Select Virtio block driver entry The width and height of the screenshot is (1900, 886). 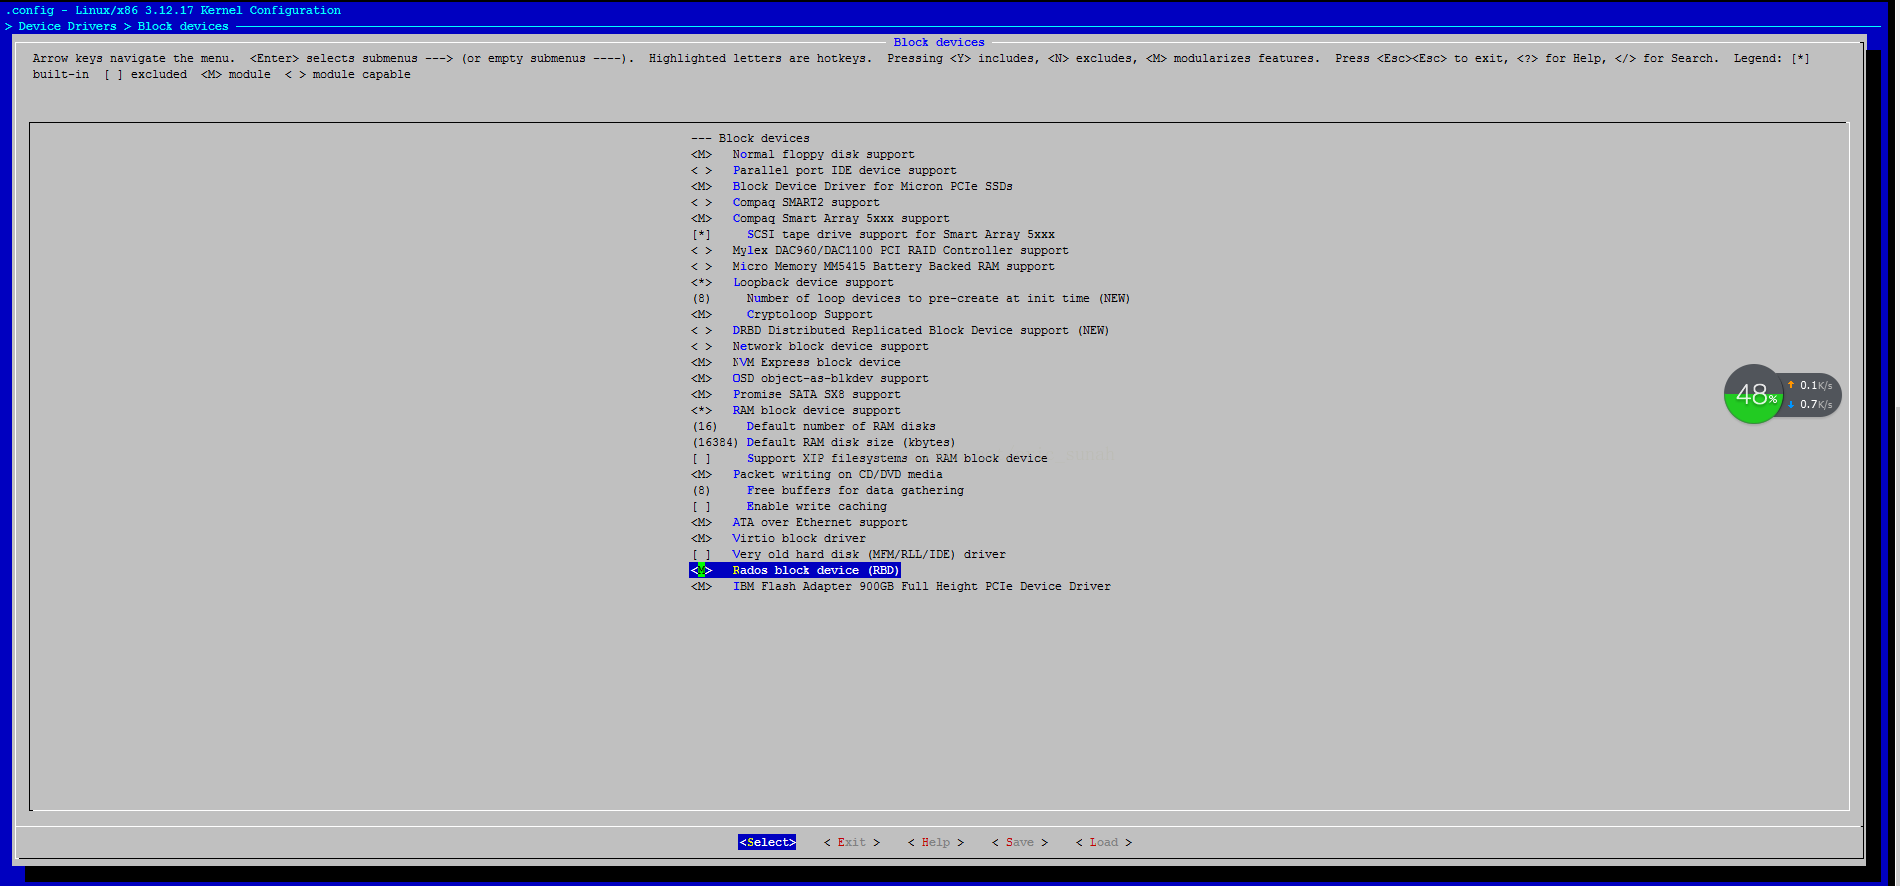tap(778, 538)
